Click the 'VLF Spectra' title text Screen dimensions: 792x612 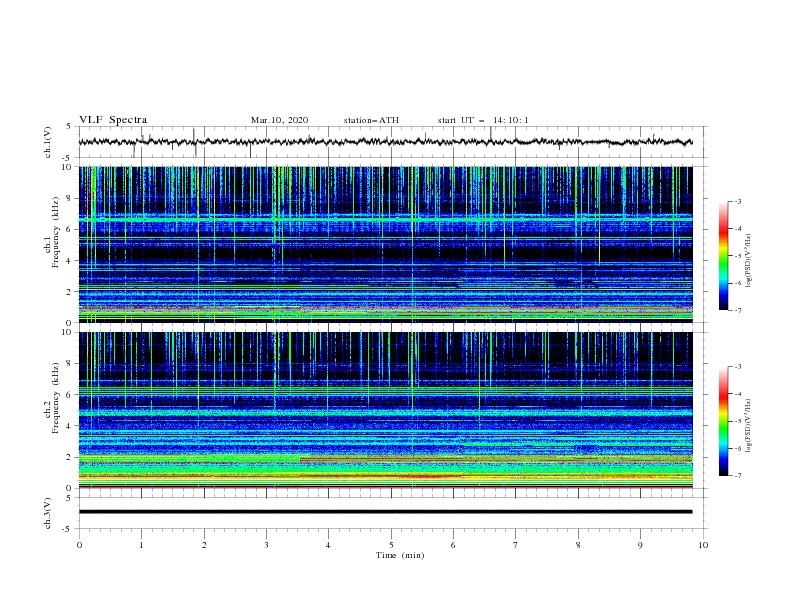[113, 120]
